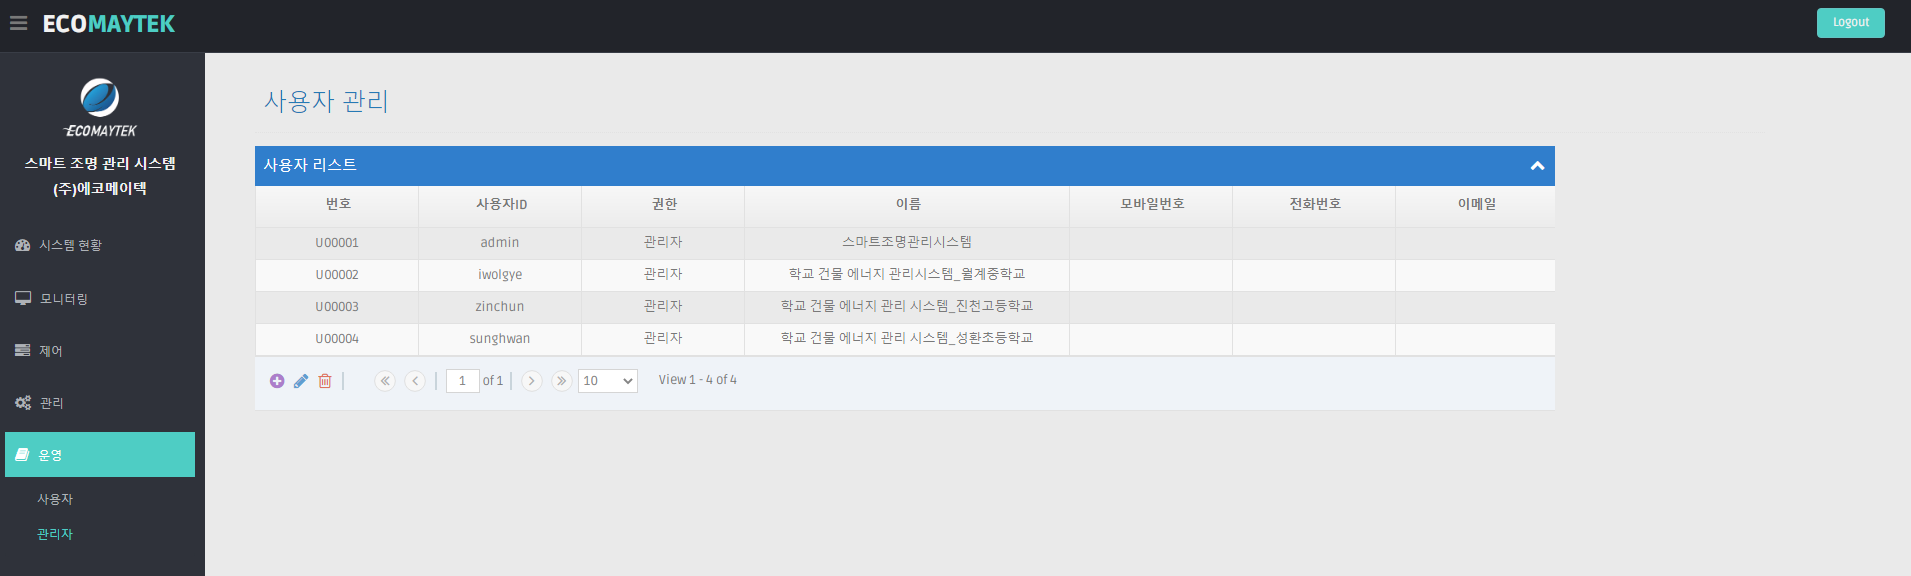Delete selected user with trash icon
The width and height of the screenshot is (1911, 576).
coord(325,381)
